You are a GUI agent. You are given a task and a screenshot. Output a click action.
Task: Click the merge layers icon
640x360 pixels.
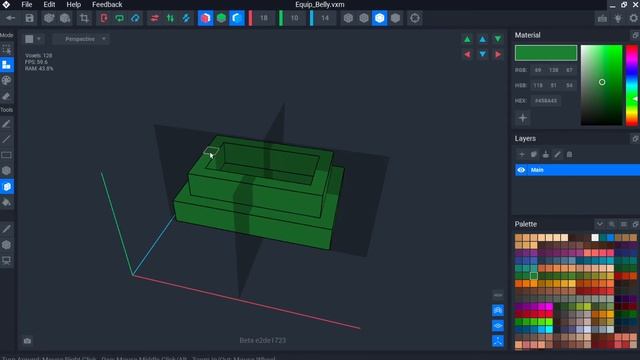[x=546, y=154]
